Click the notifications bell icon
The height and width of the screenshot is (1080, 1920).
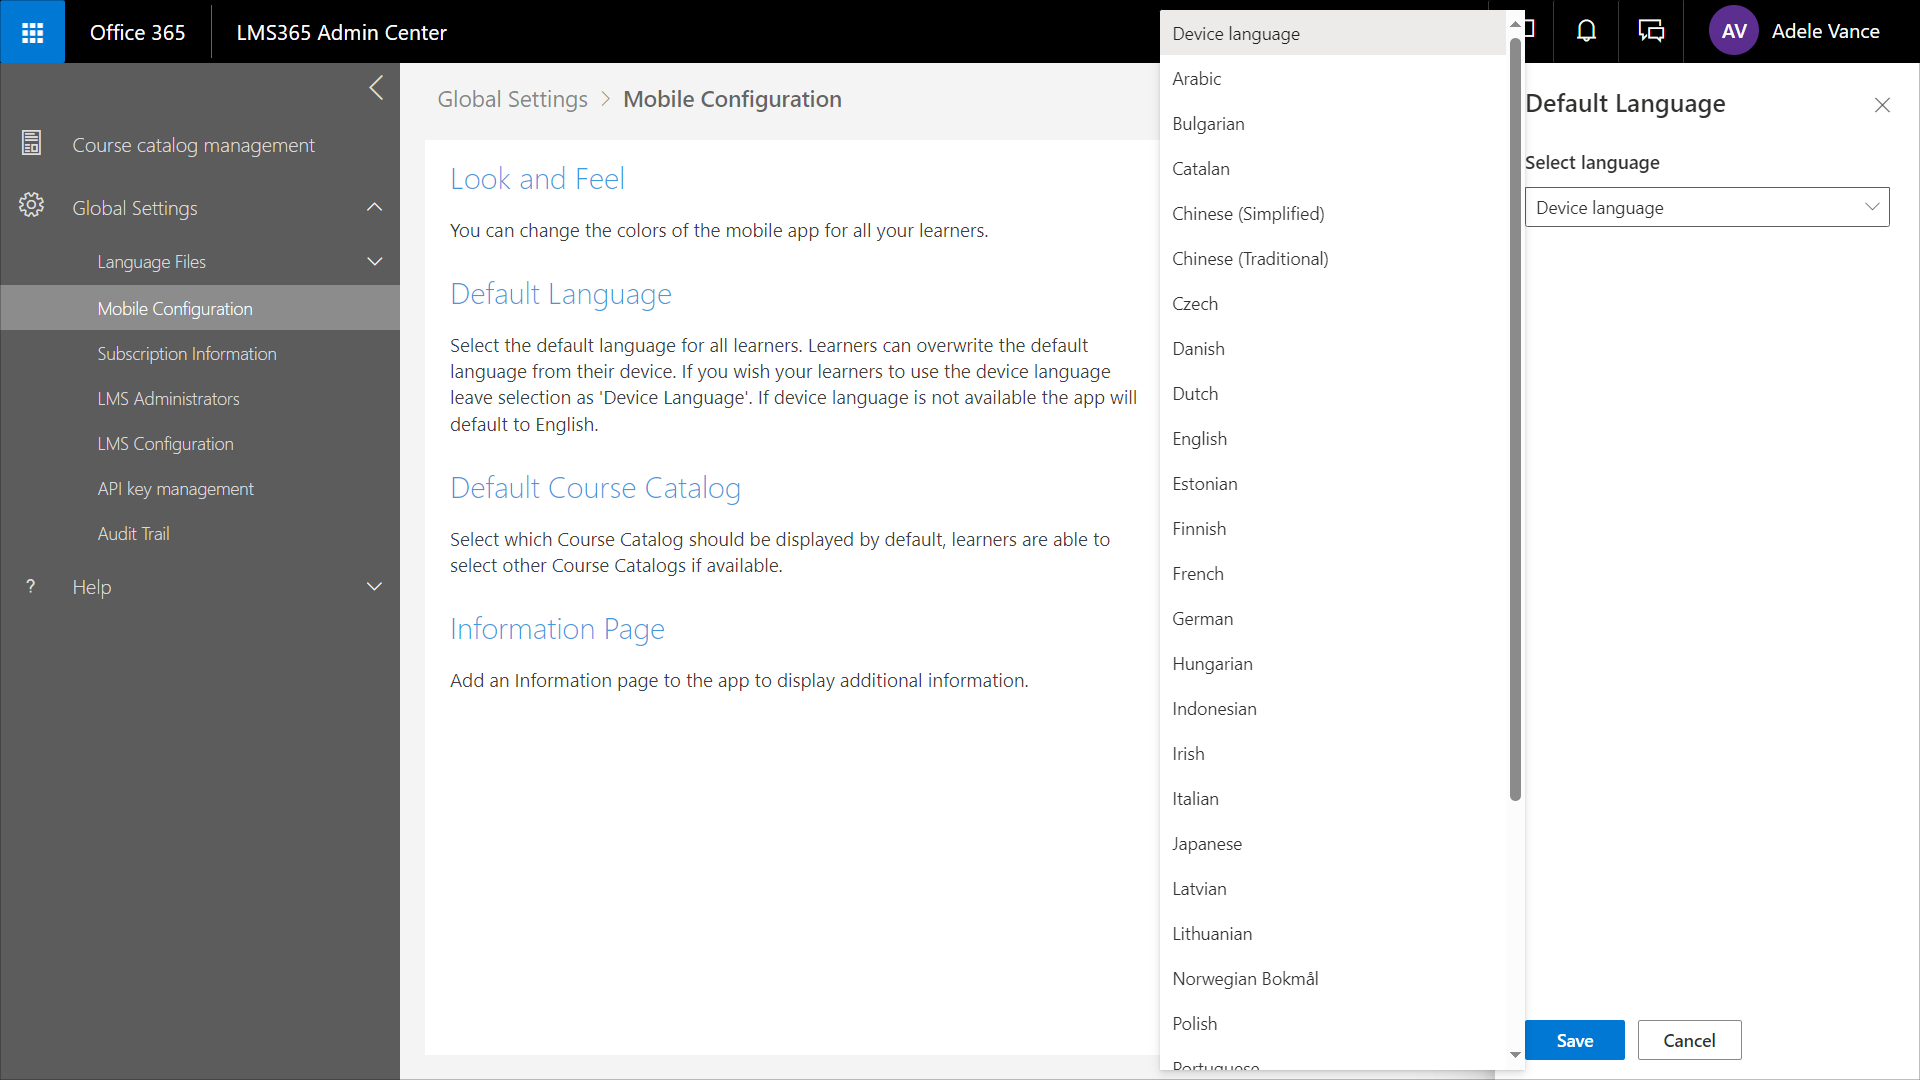(x=1586, y=32)
